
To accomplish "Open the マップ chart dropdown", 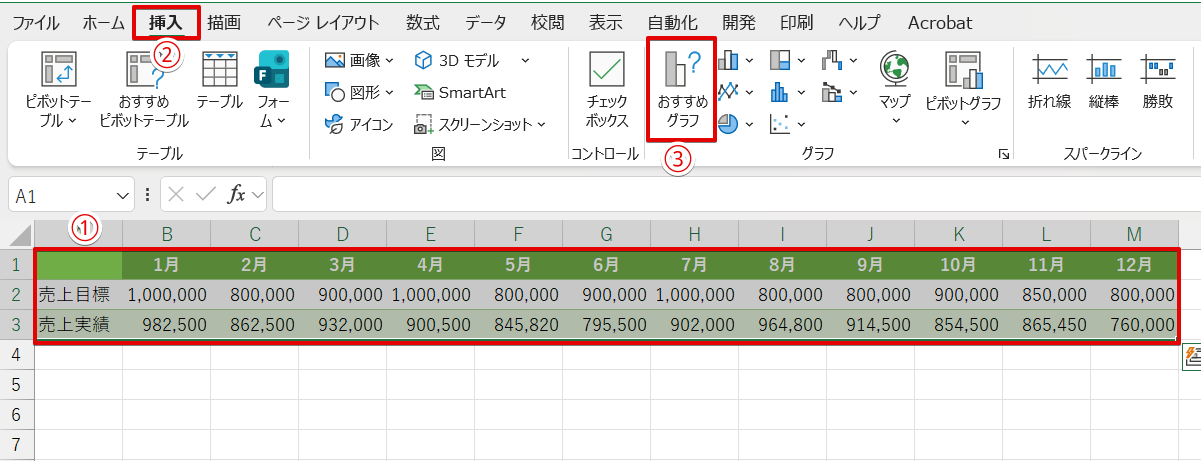I will coord(895,90).
